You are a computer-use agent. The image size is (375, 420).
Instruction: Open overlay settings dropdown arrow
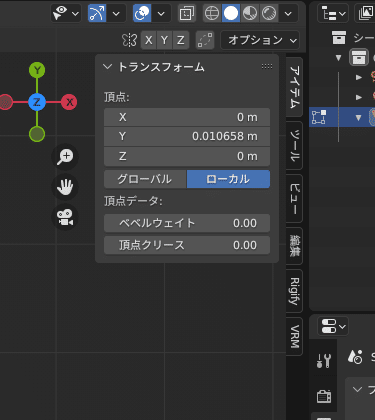pos(161,14)
